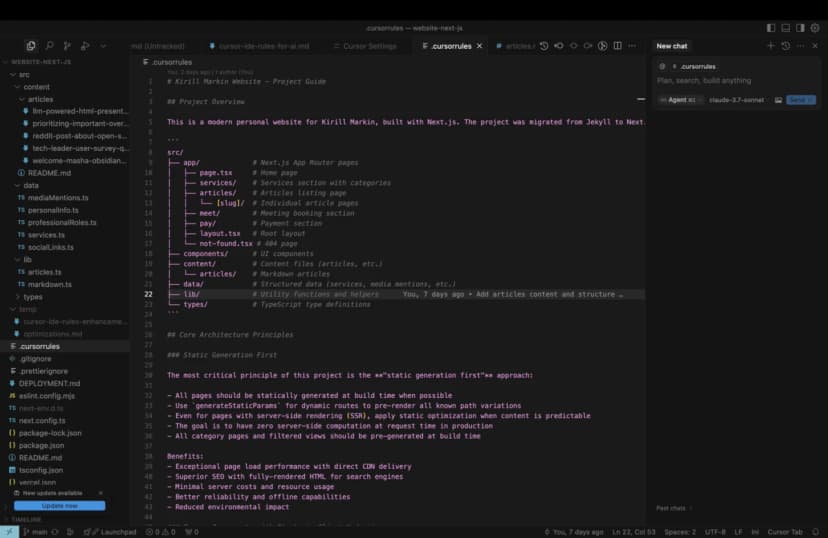828x538 pixels.
Task: Toggle the bottom panel layout button
Action: pyautogui.click(x=786, y=28)
